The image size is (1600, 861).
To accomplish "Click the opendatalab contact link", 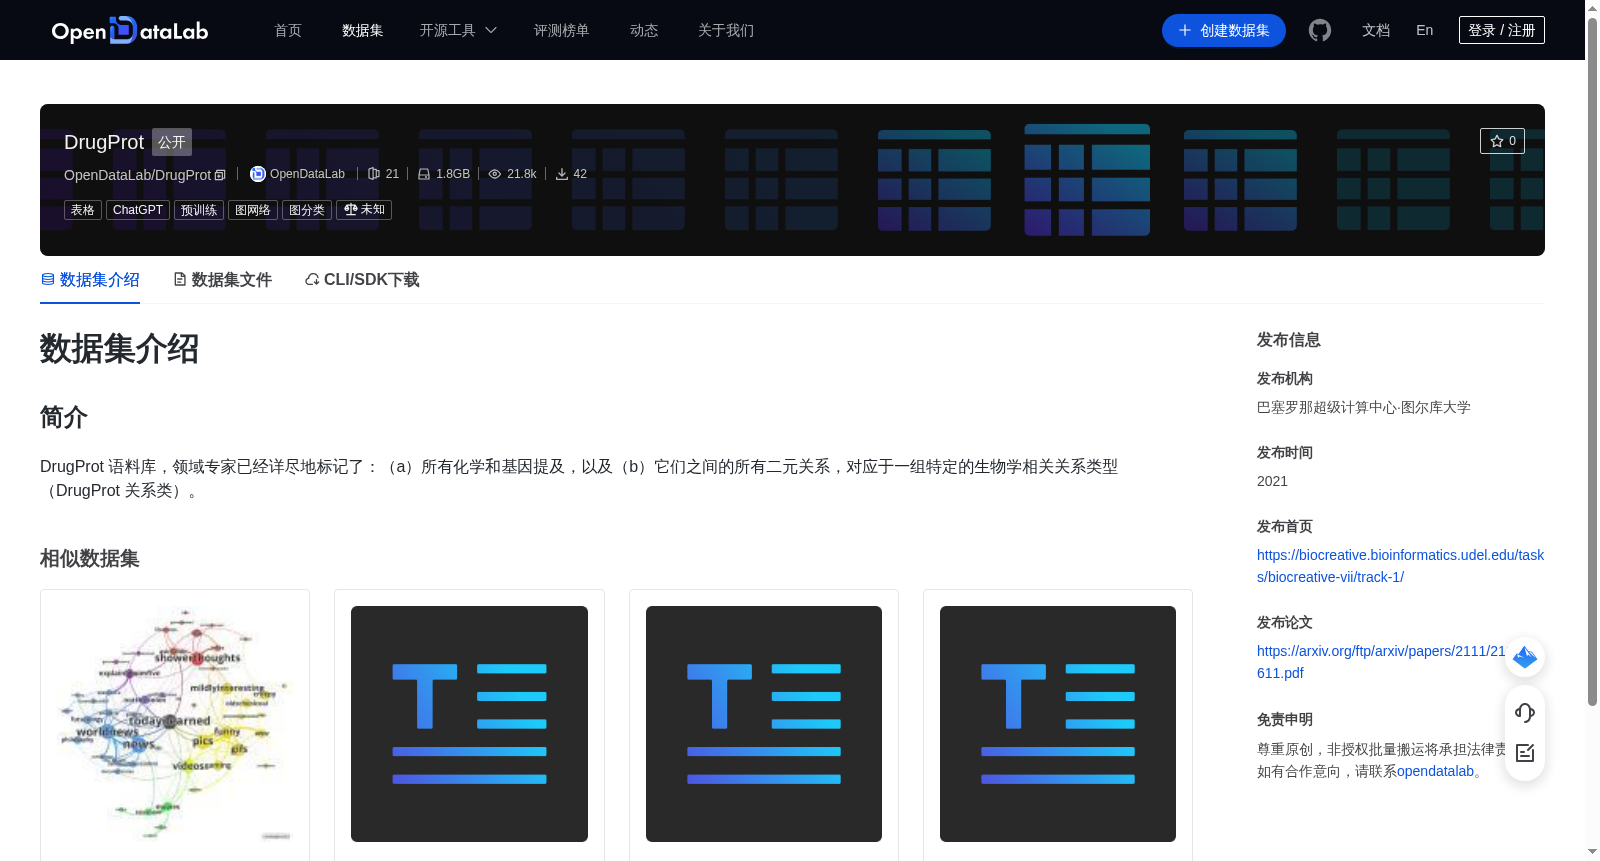I will [1436, 771].
